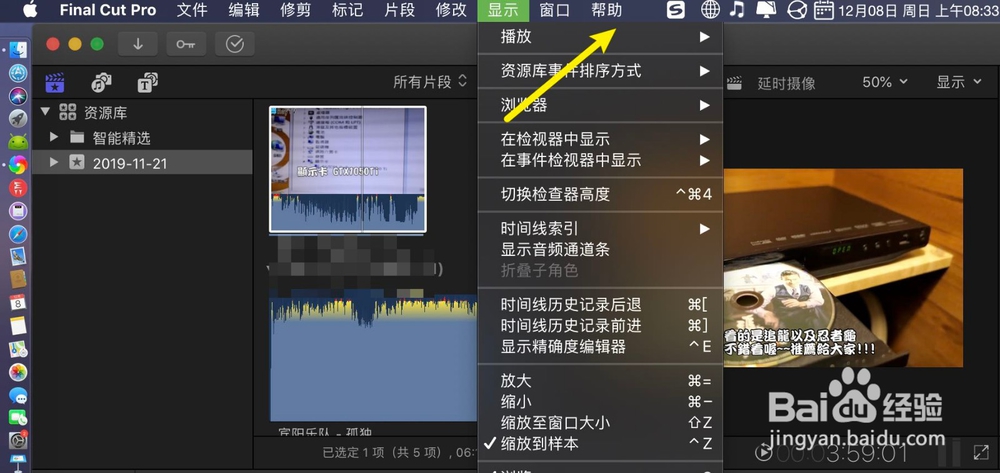Expand the 2019-11-21 event triangle

point(54,163)
